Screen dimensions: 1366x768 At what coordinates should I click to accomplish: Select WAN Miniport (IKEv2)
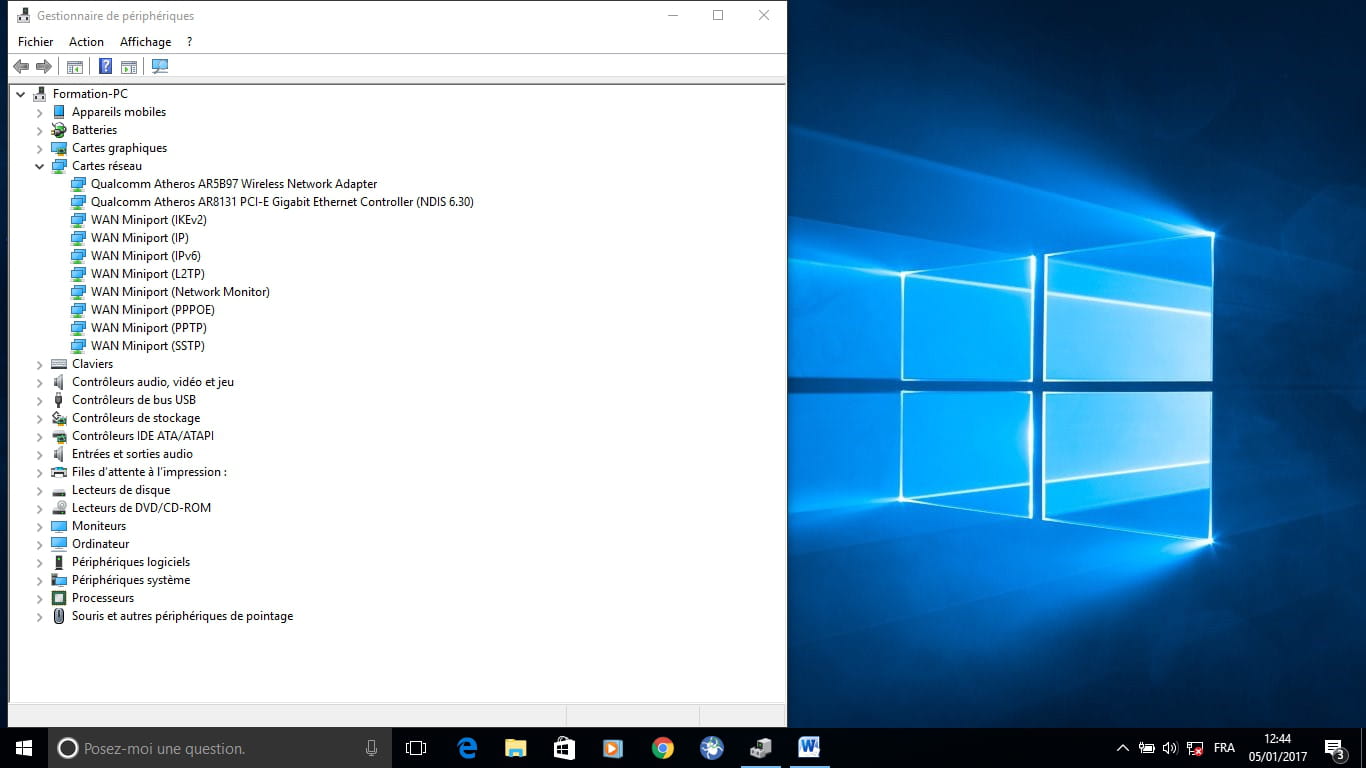(149, 220)
